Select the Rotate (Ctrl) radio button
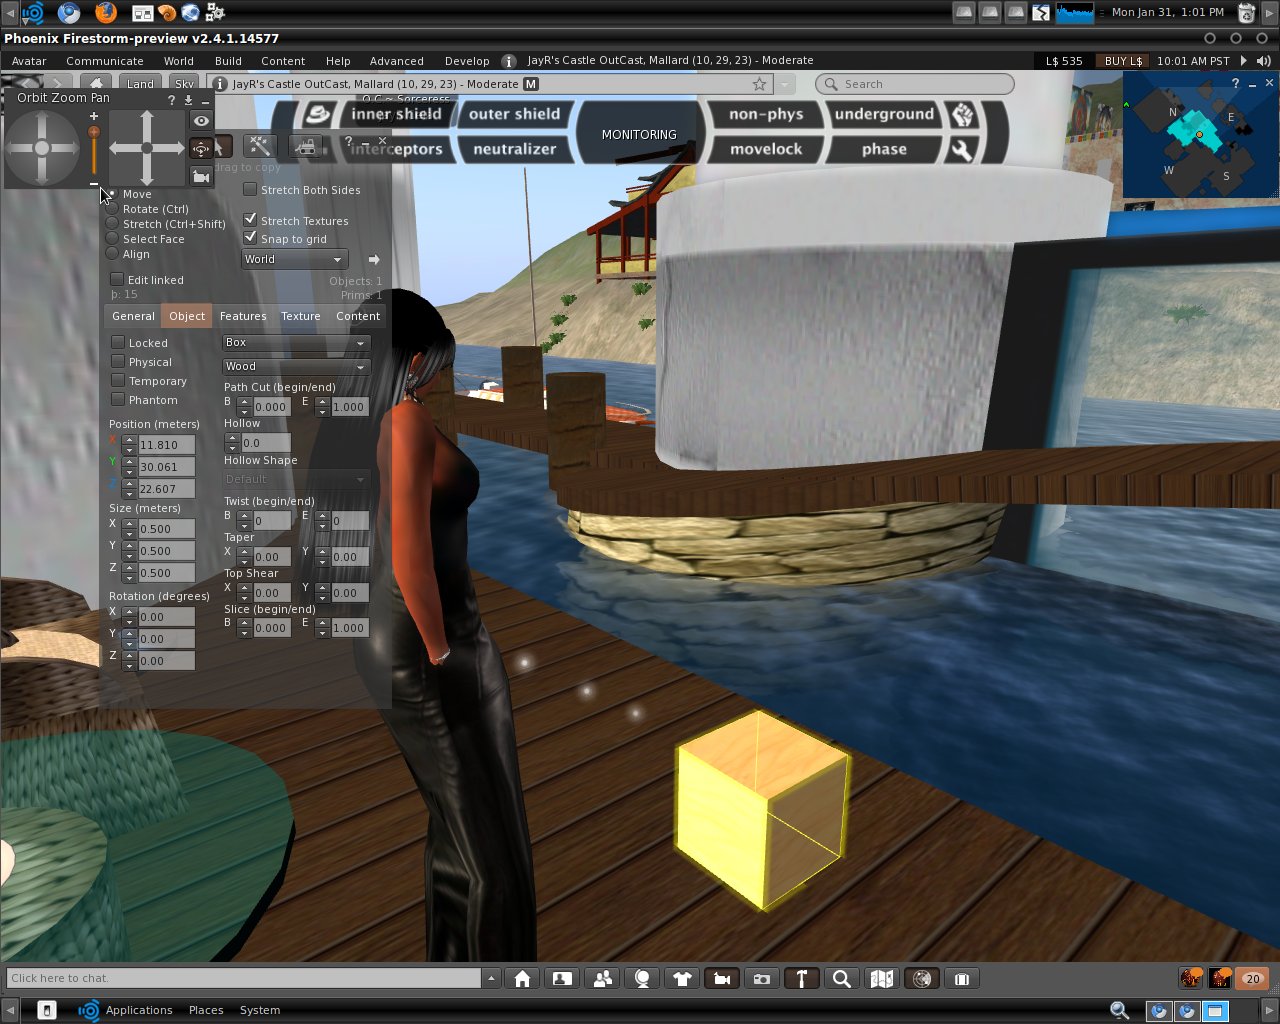Viewport: 1280px width, 1024px height. (113, 209)
